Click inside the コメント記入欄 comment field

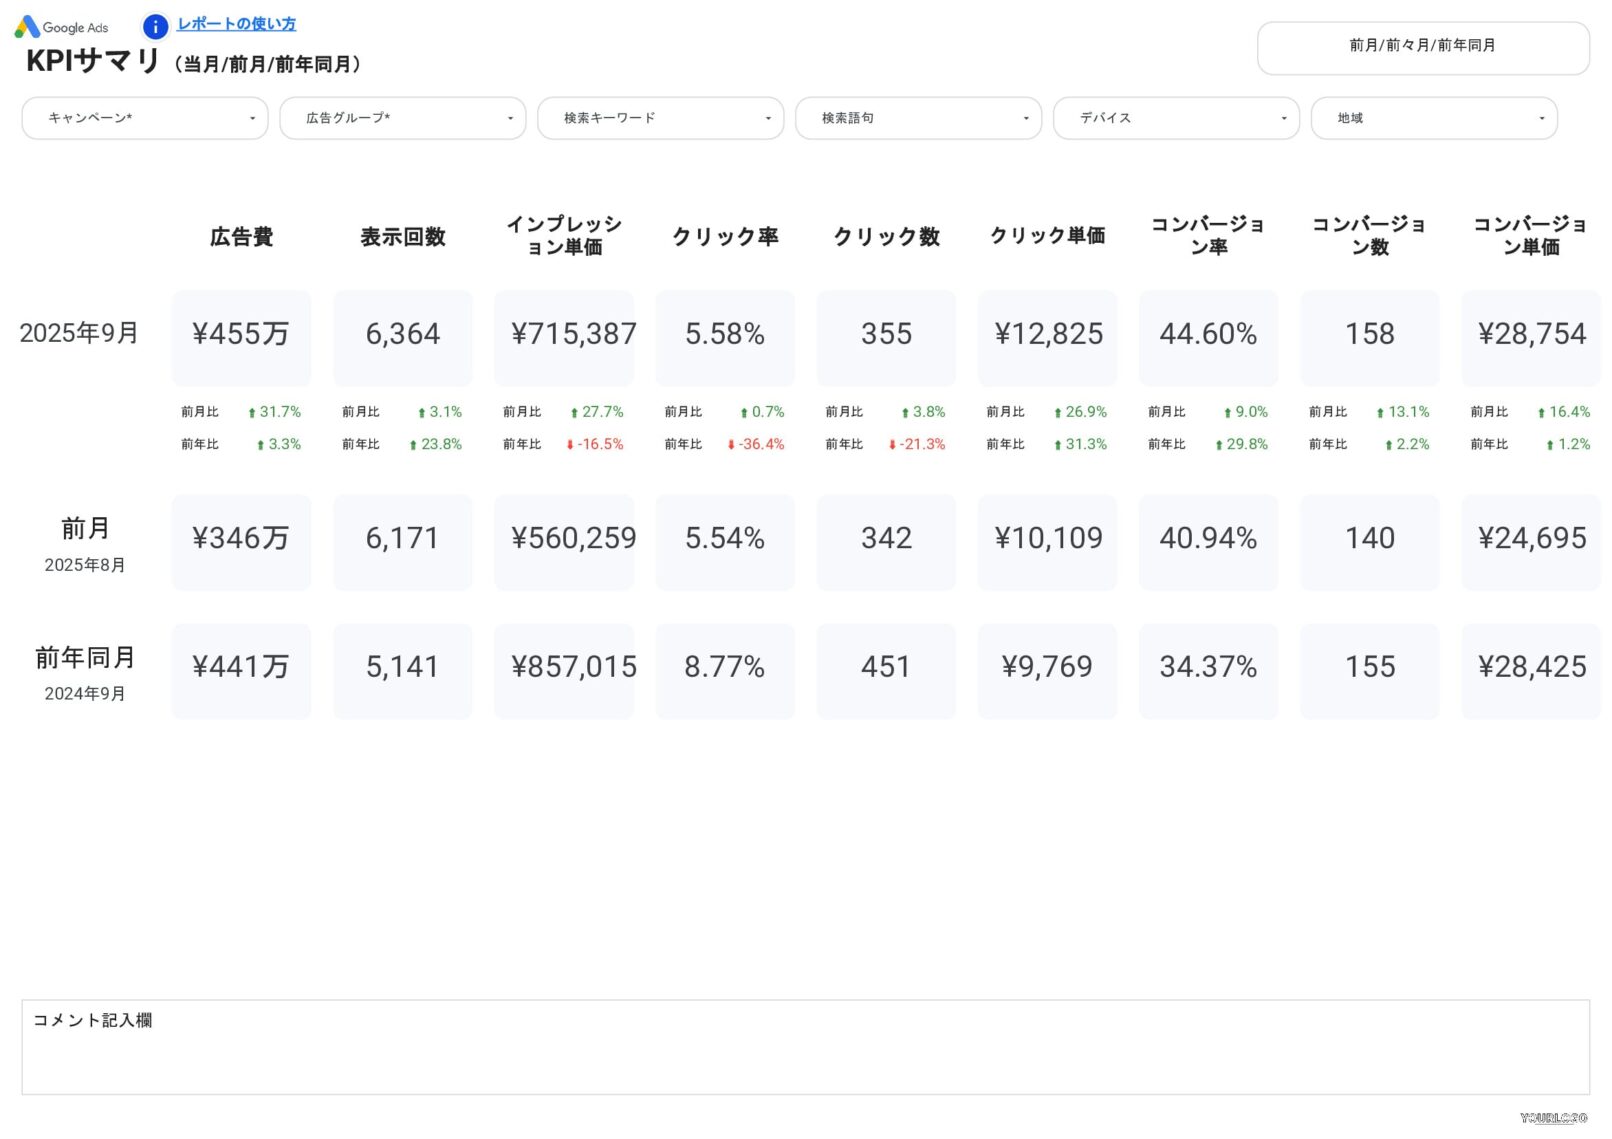click(800, 1045)
